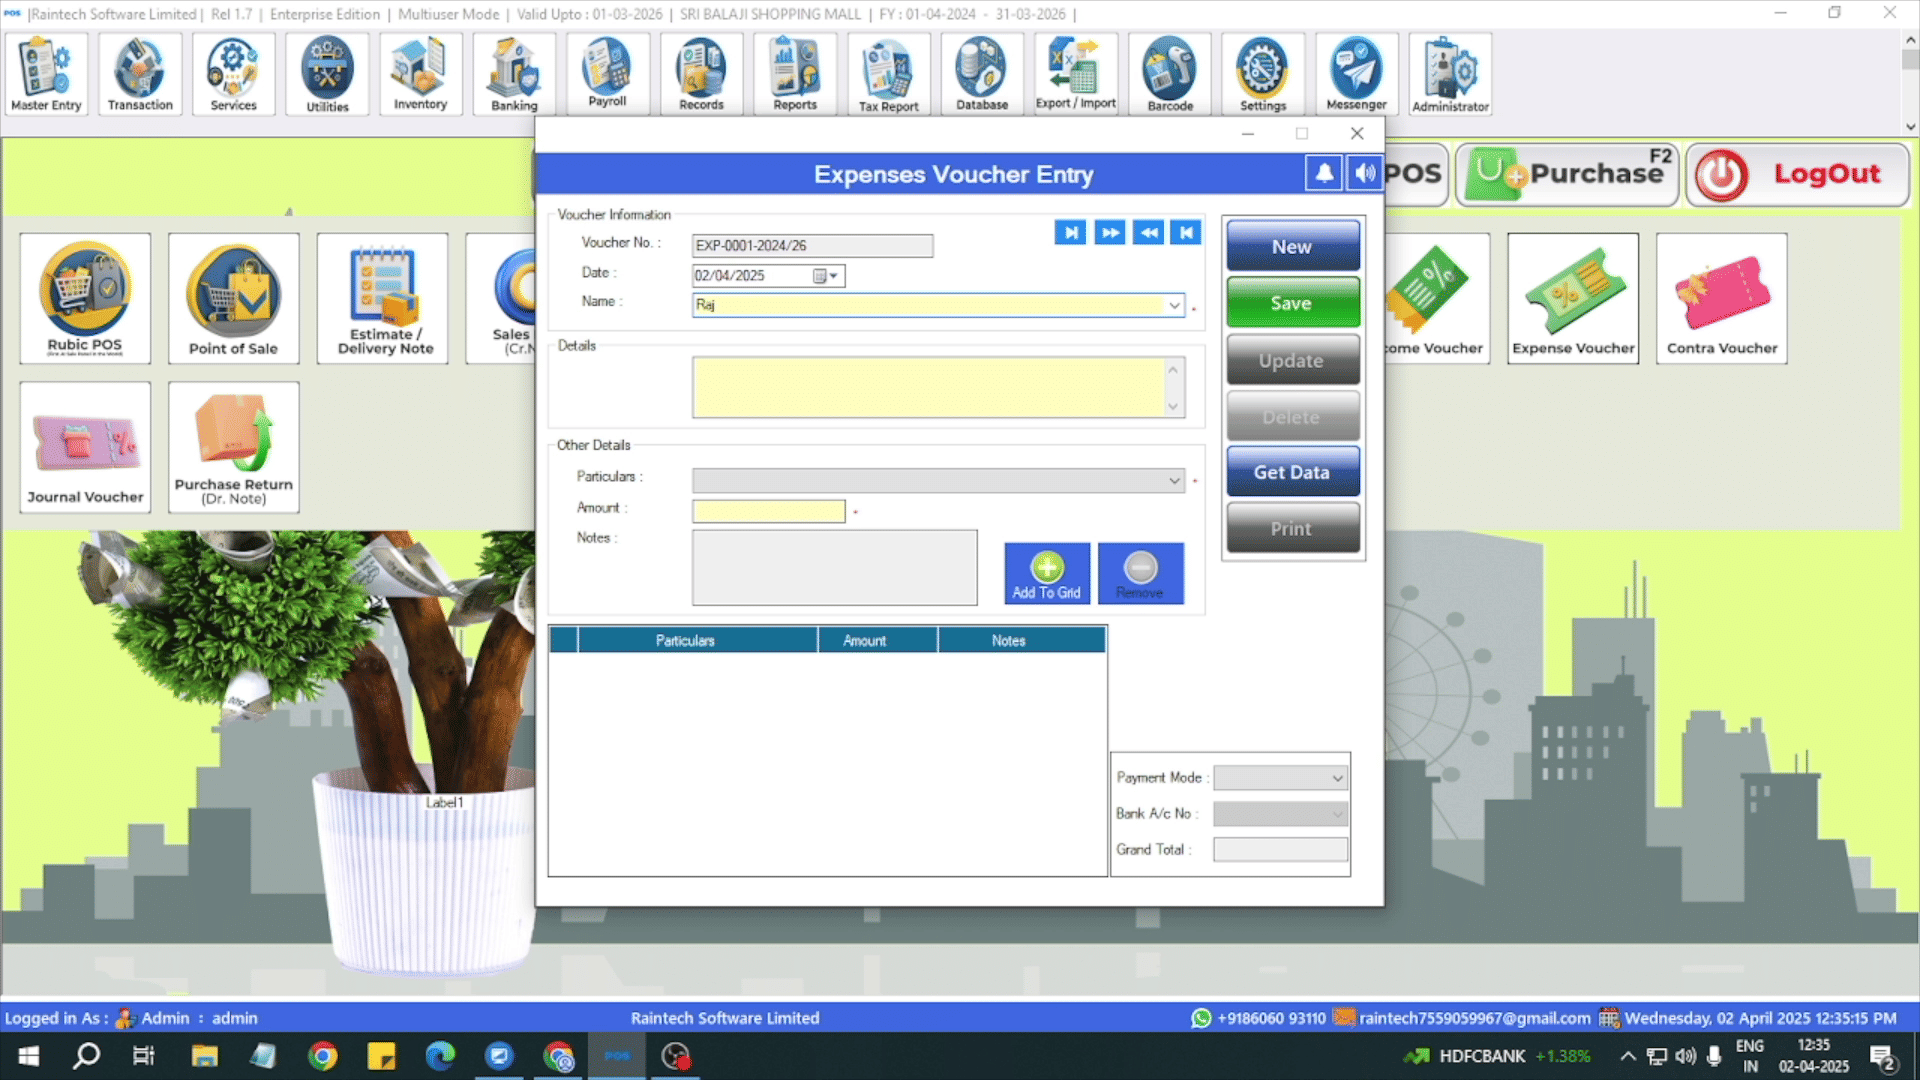Click the Add To Grid button
1920x1080 pixels.
point(1046,573)
